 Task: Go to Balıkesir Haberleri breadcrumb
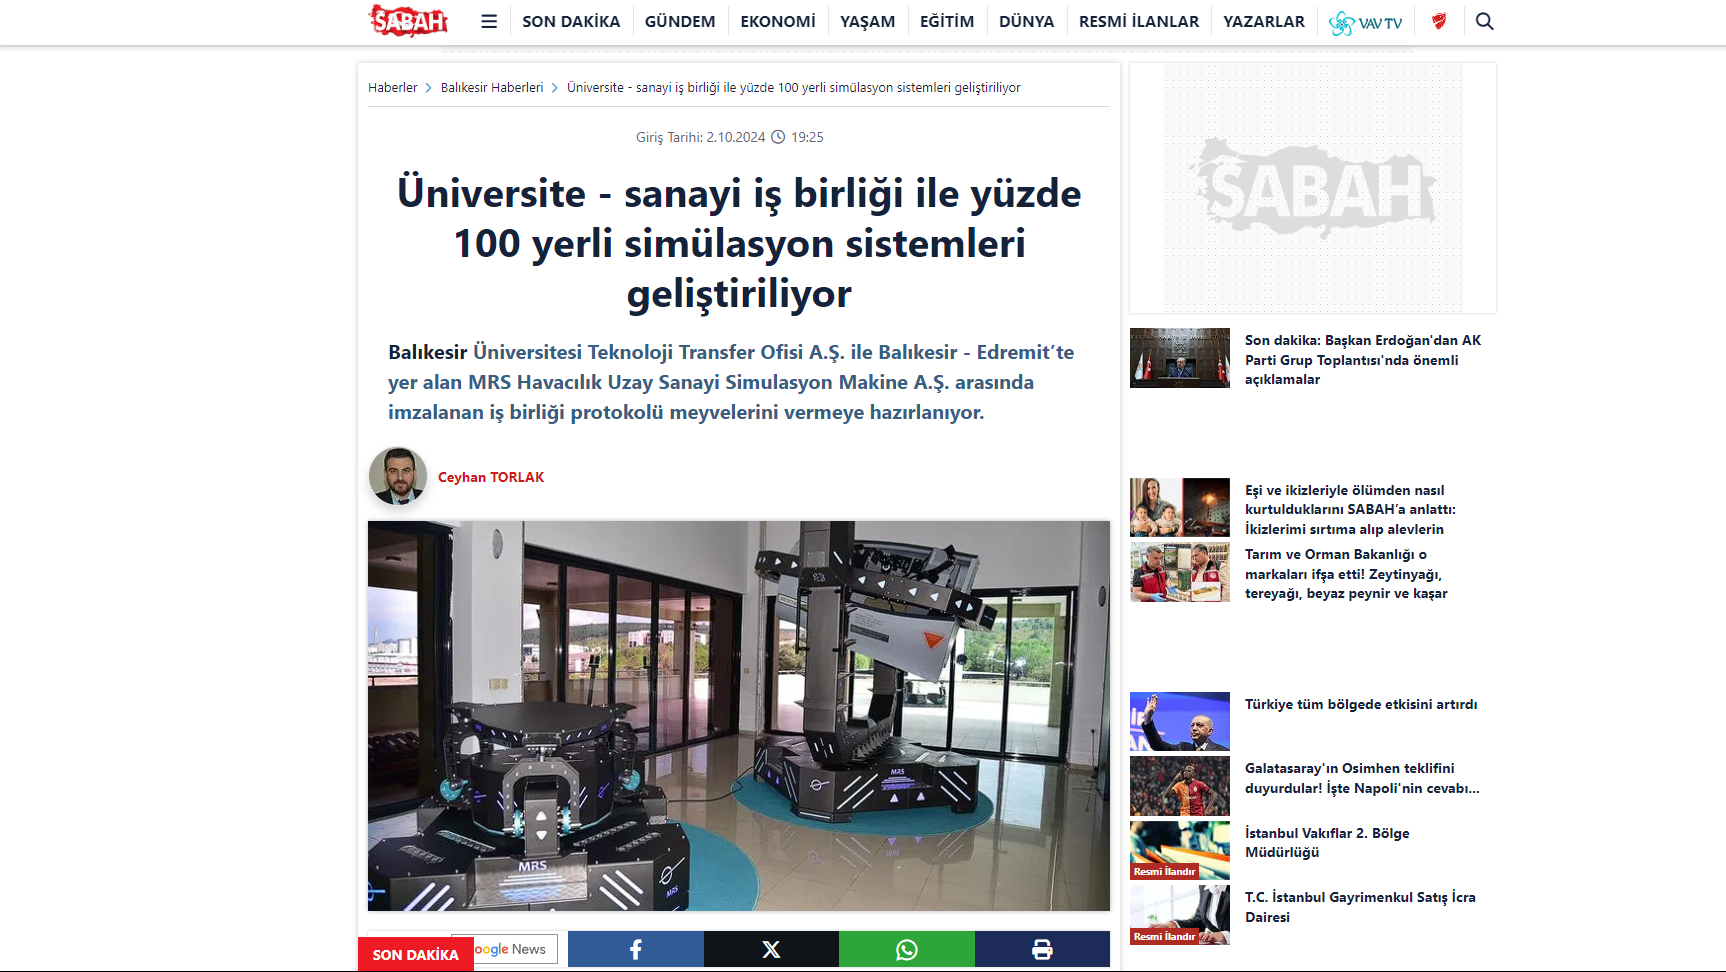[x=492, y=88]
